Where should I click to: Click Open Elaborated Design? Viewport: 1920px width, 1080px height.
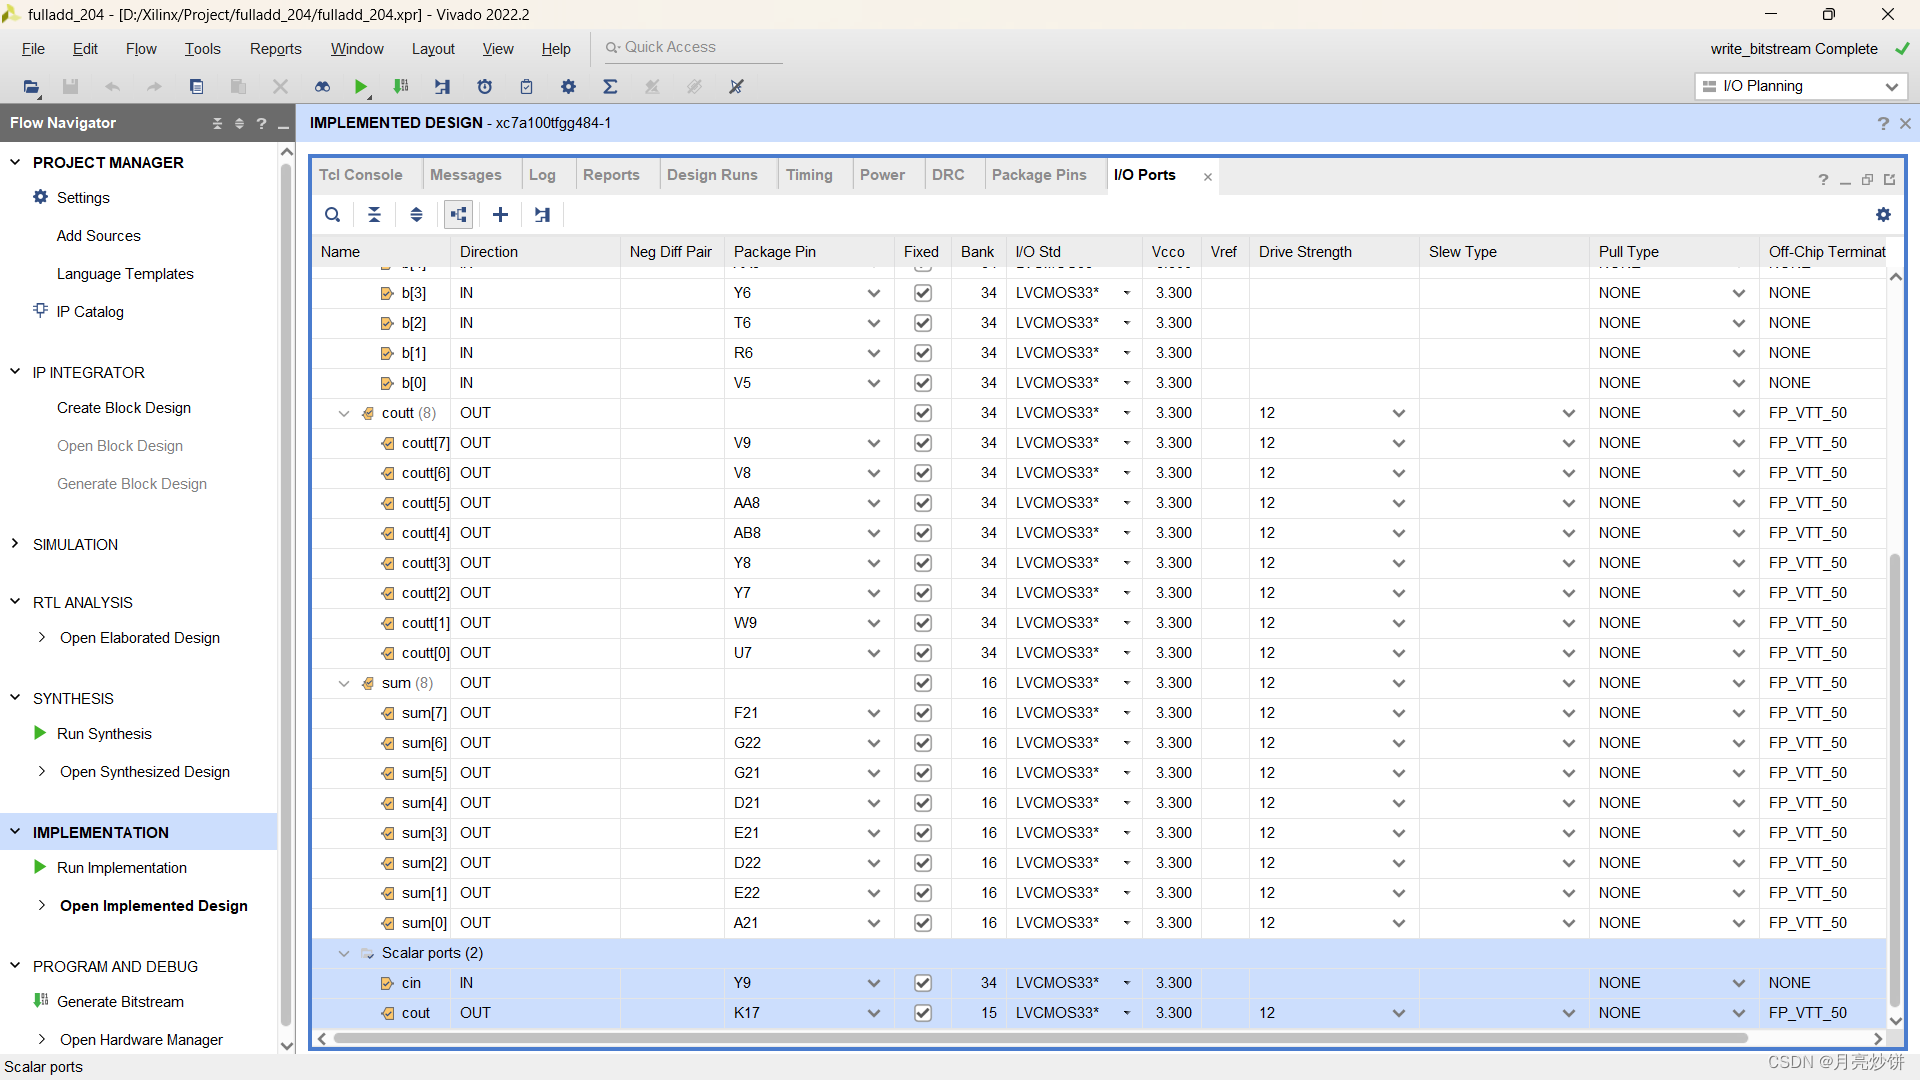tap(140, 637)
